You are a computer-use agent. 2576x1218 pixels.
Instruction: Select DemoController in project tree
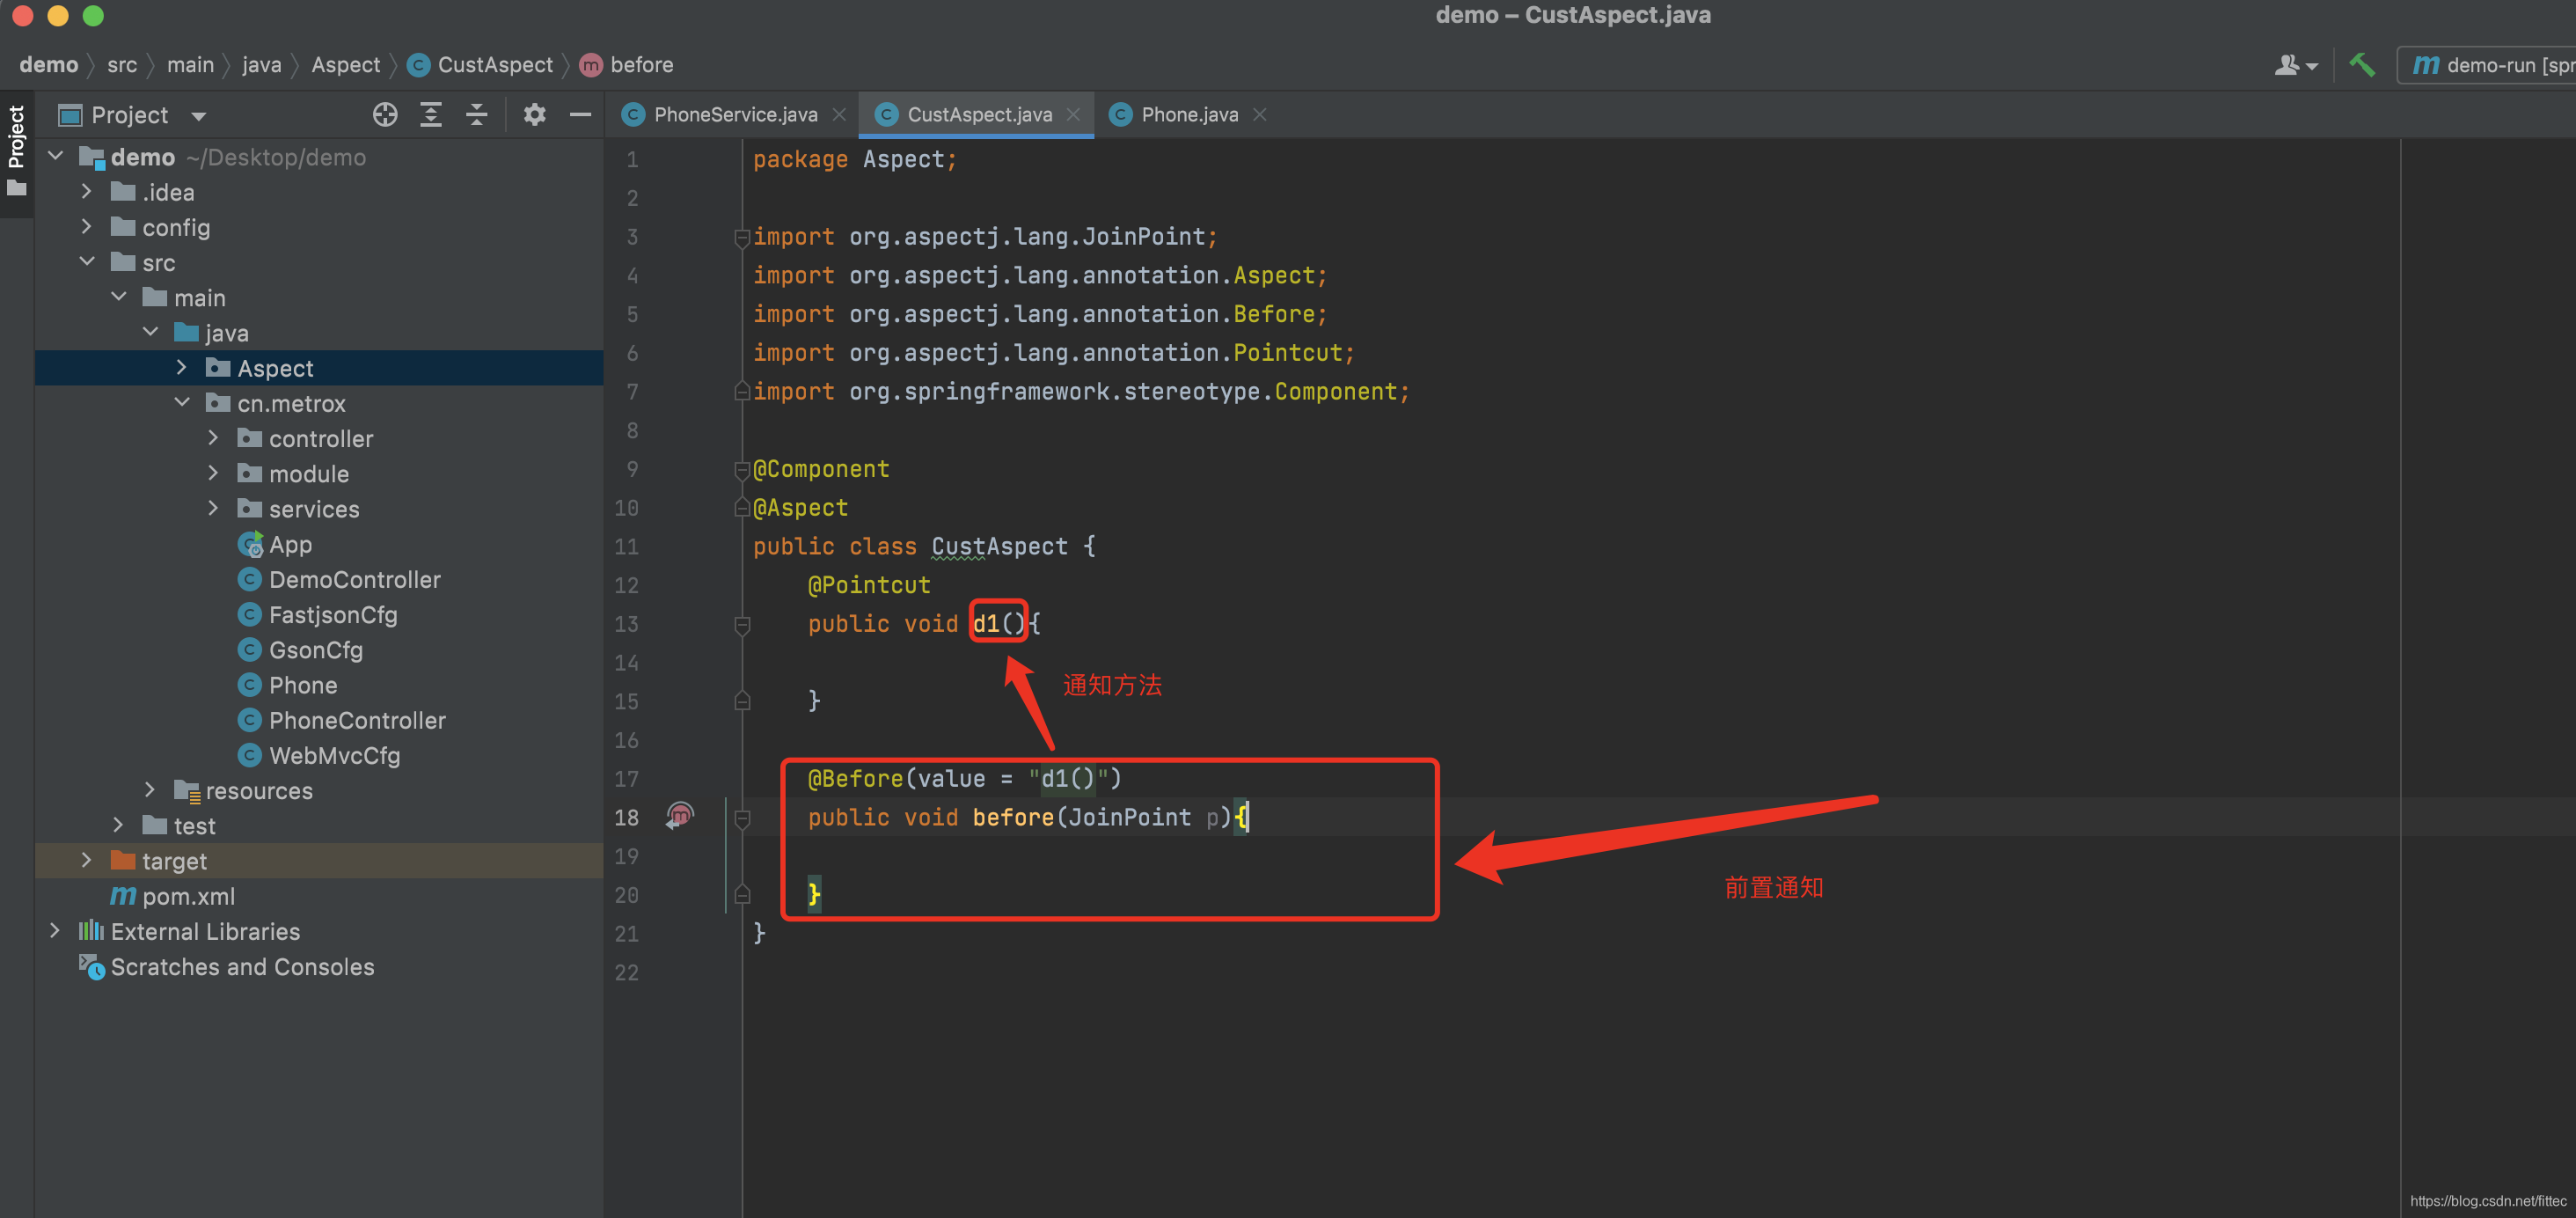(340, 579)
